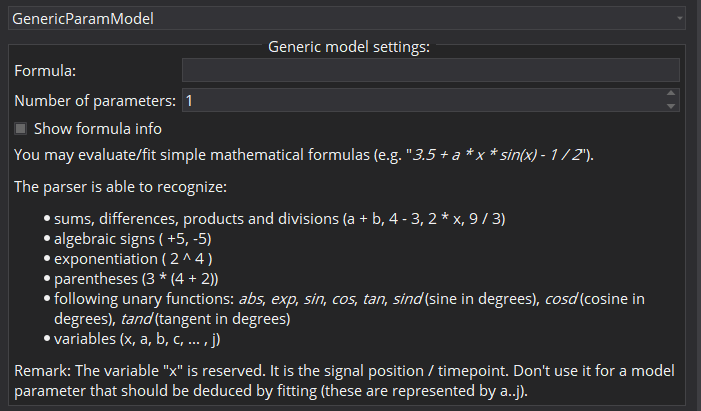The height and width of the screenshot is (411, 701).
Task: Open the GenericParamModel model dropdown
Action: click(x=347, y=18)
